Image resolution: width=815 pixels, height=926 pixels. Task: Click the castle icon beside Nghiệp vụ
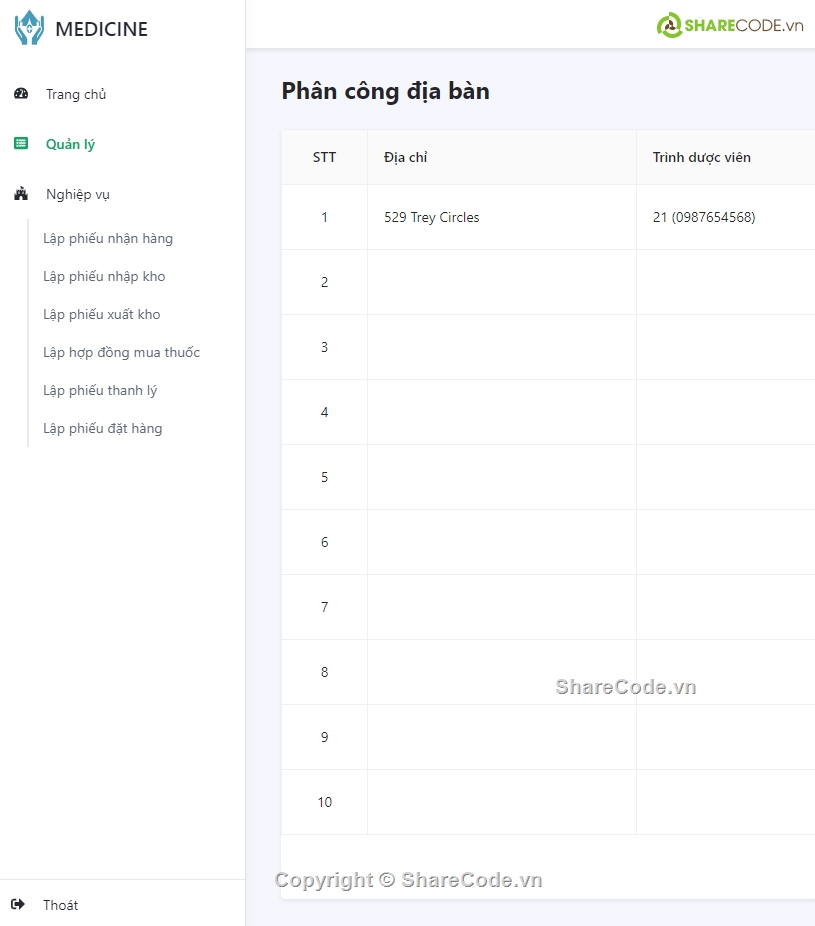click(21, 194)
